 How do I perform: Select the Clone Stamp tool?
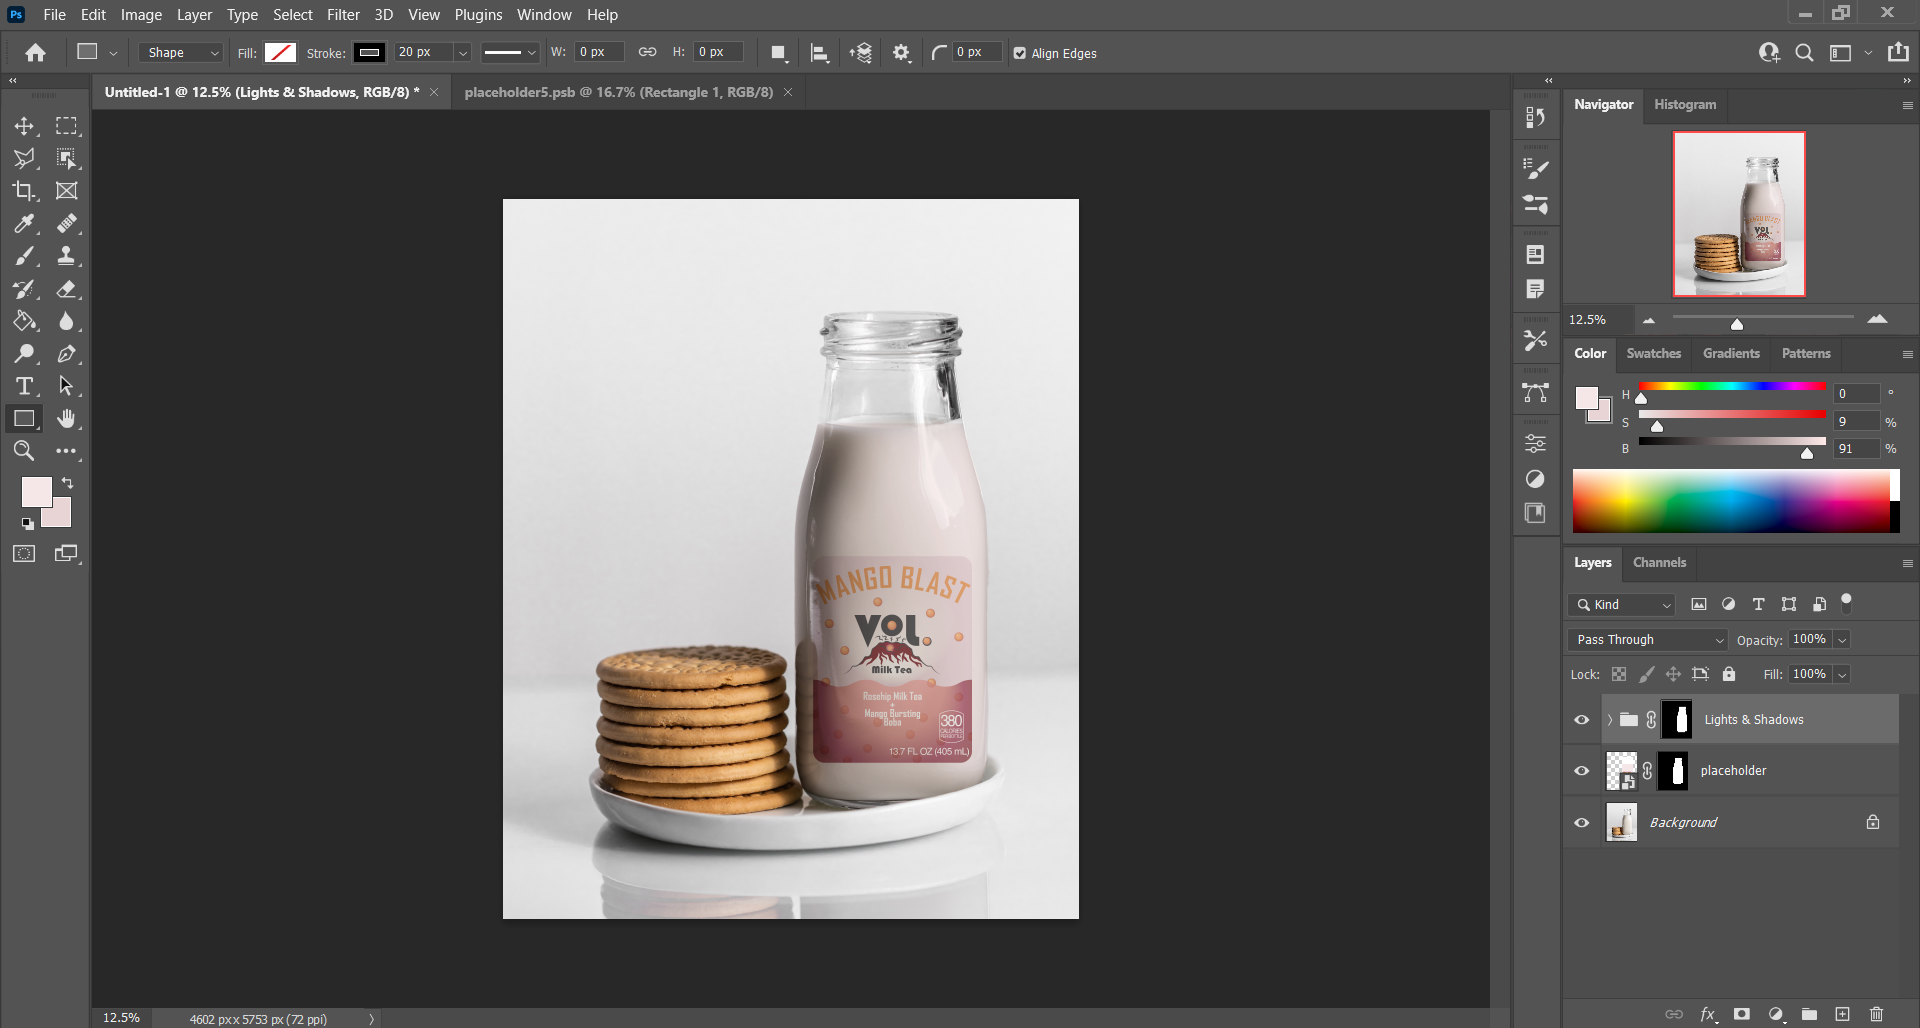point(66,256)
